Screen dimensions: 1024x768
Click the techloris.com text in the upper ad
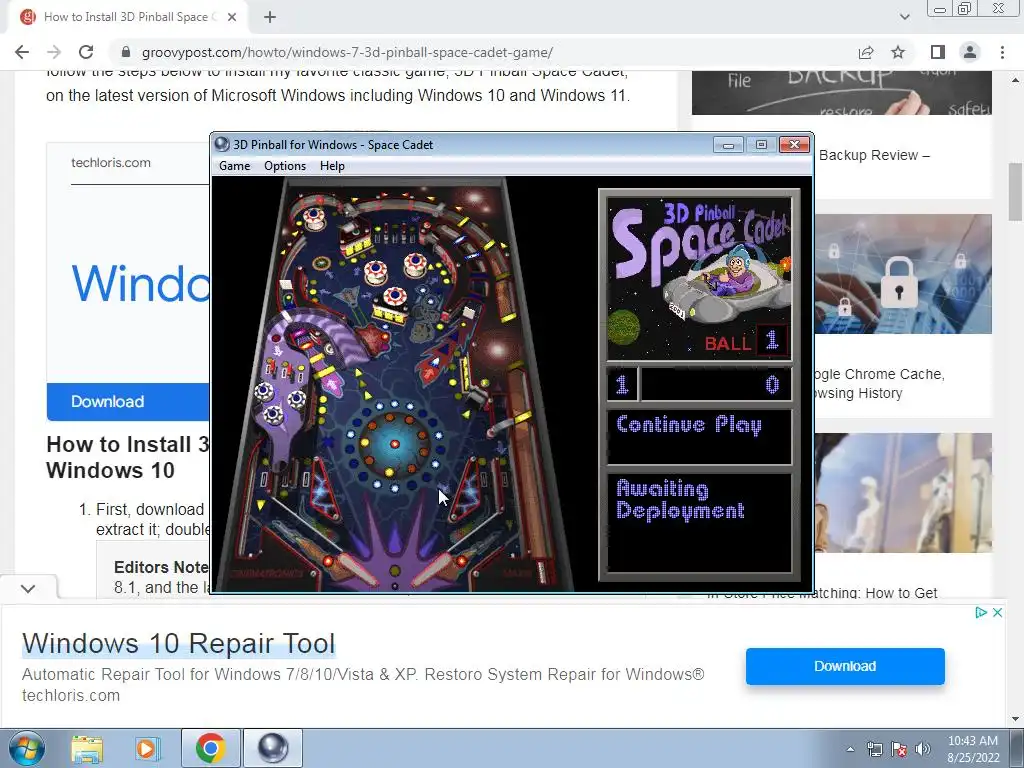[x=110, y=163]
